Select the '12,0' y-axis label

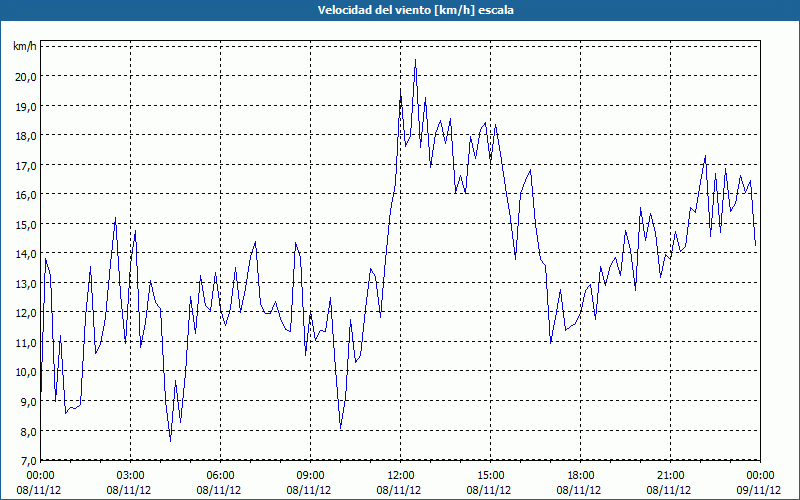click(x=26, y=313)
